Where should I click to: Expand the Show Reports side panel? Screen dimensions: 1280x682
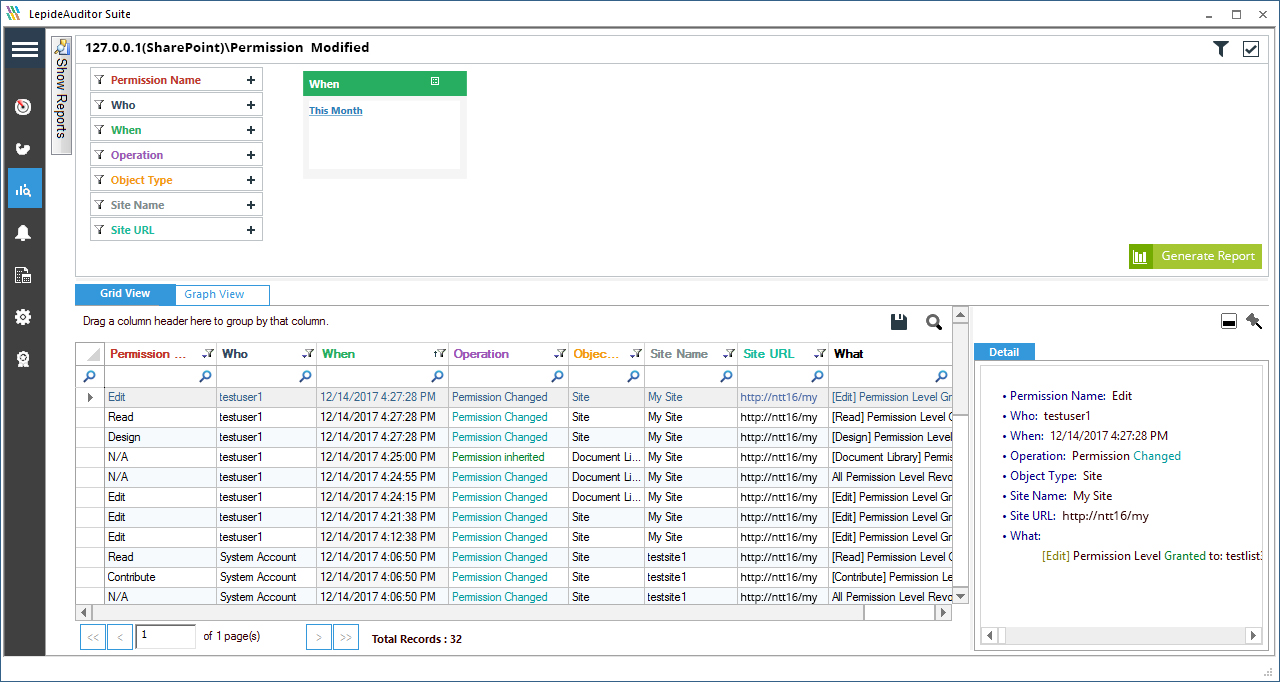pos(61,96)
